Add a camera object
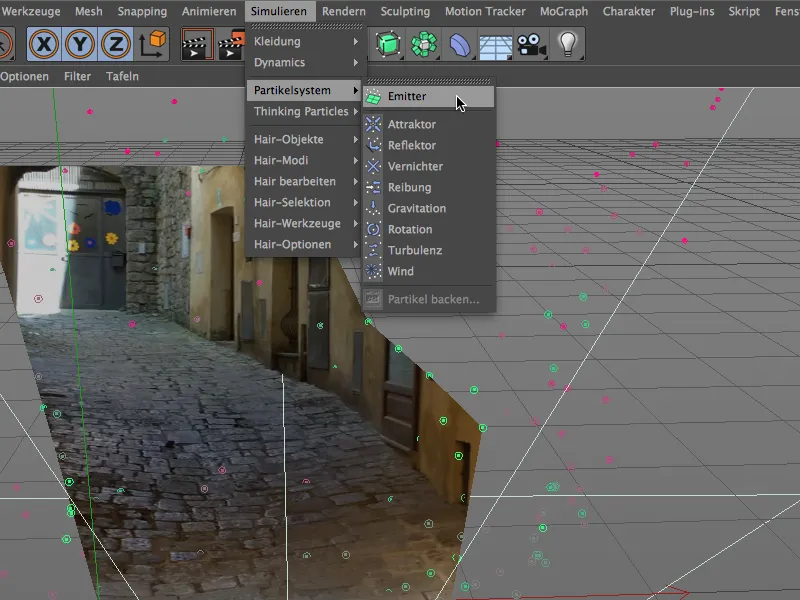The image size is (800, 600). (531, 44)
